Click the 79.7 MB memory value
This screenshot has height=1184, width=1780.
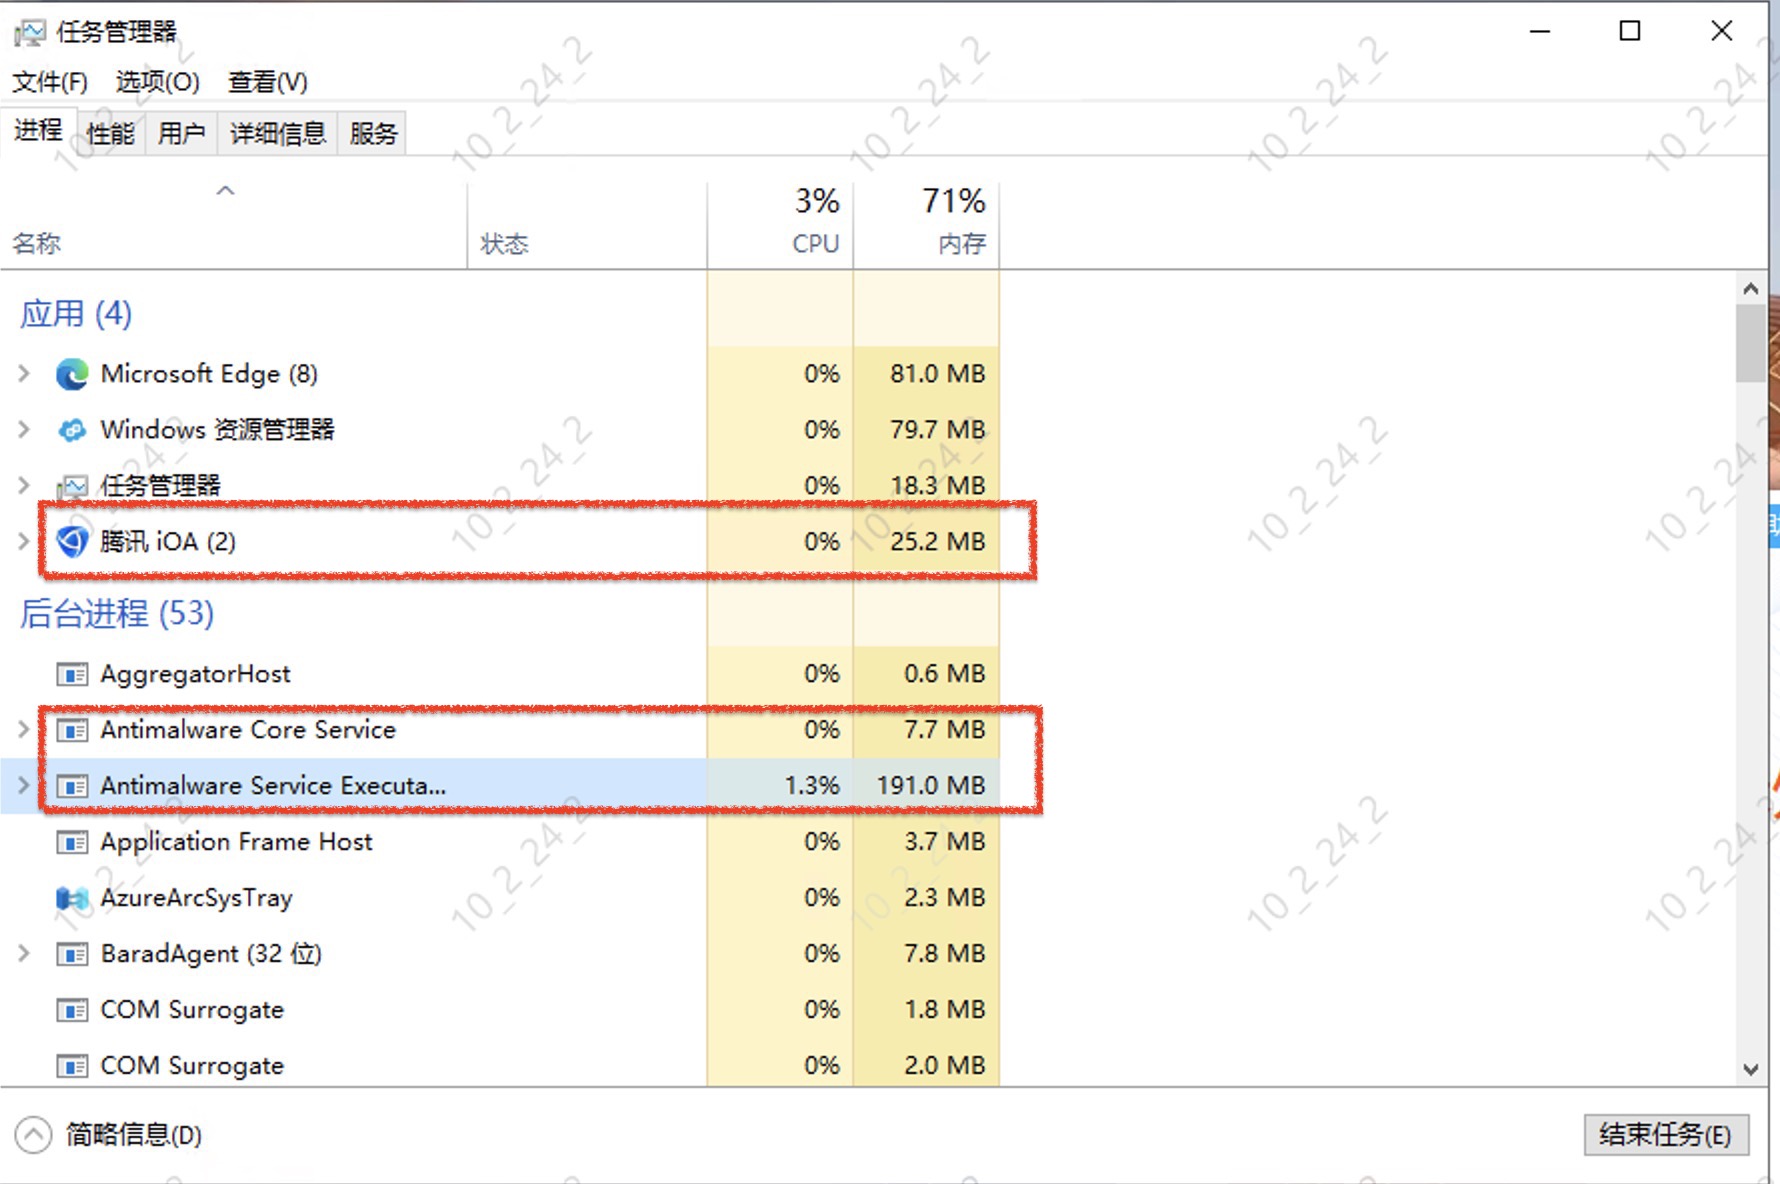pyautogui.click(x=937, y=430)
